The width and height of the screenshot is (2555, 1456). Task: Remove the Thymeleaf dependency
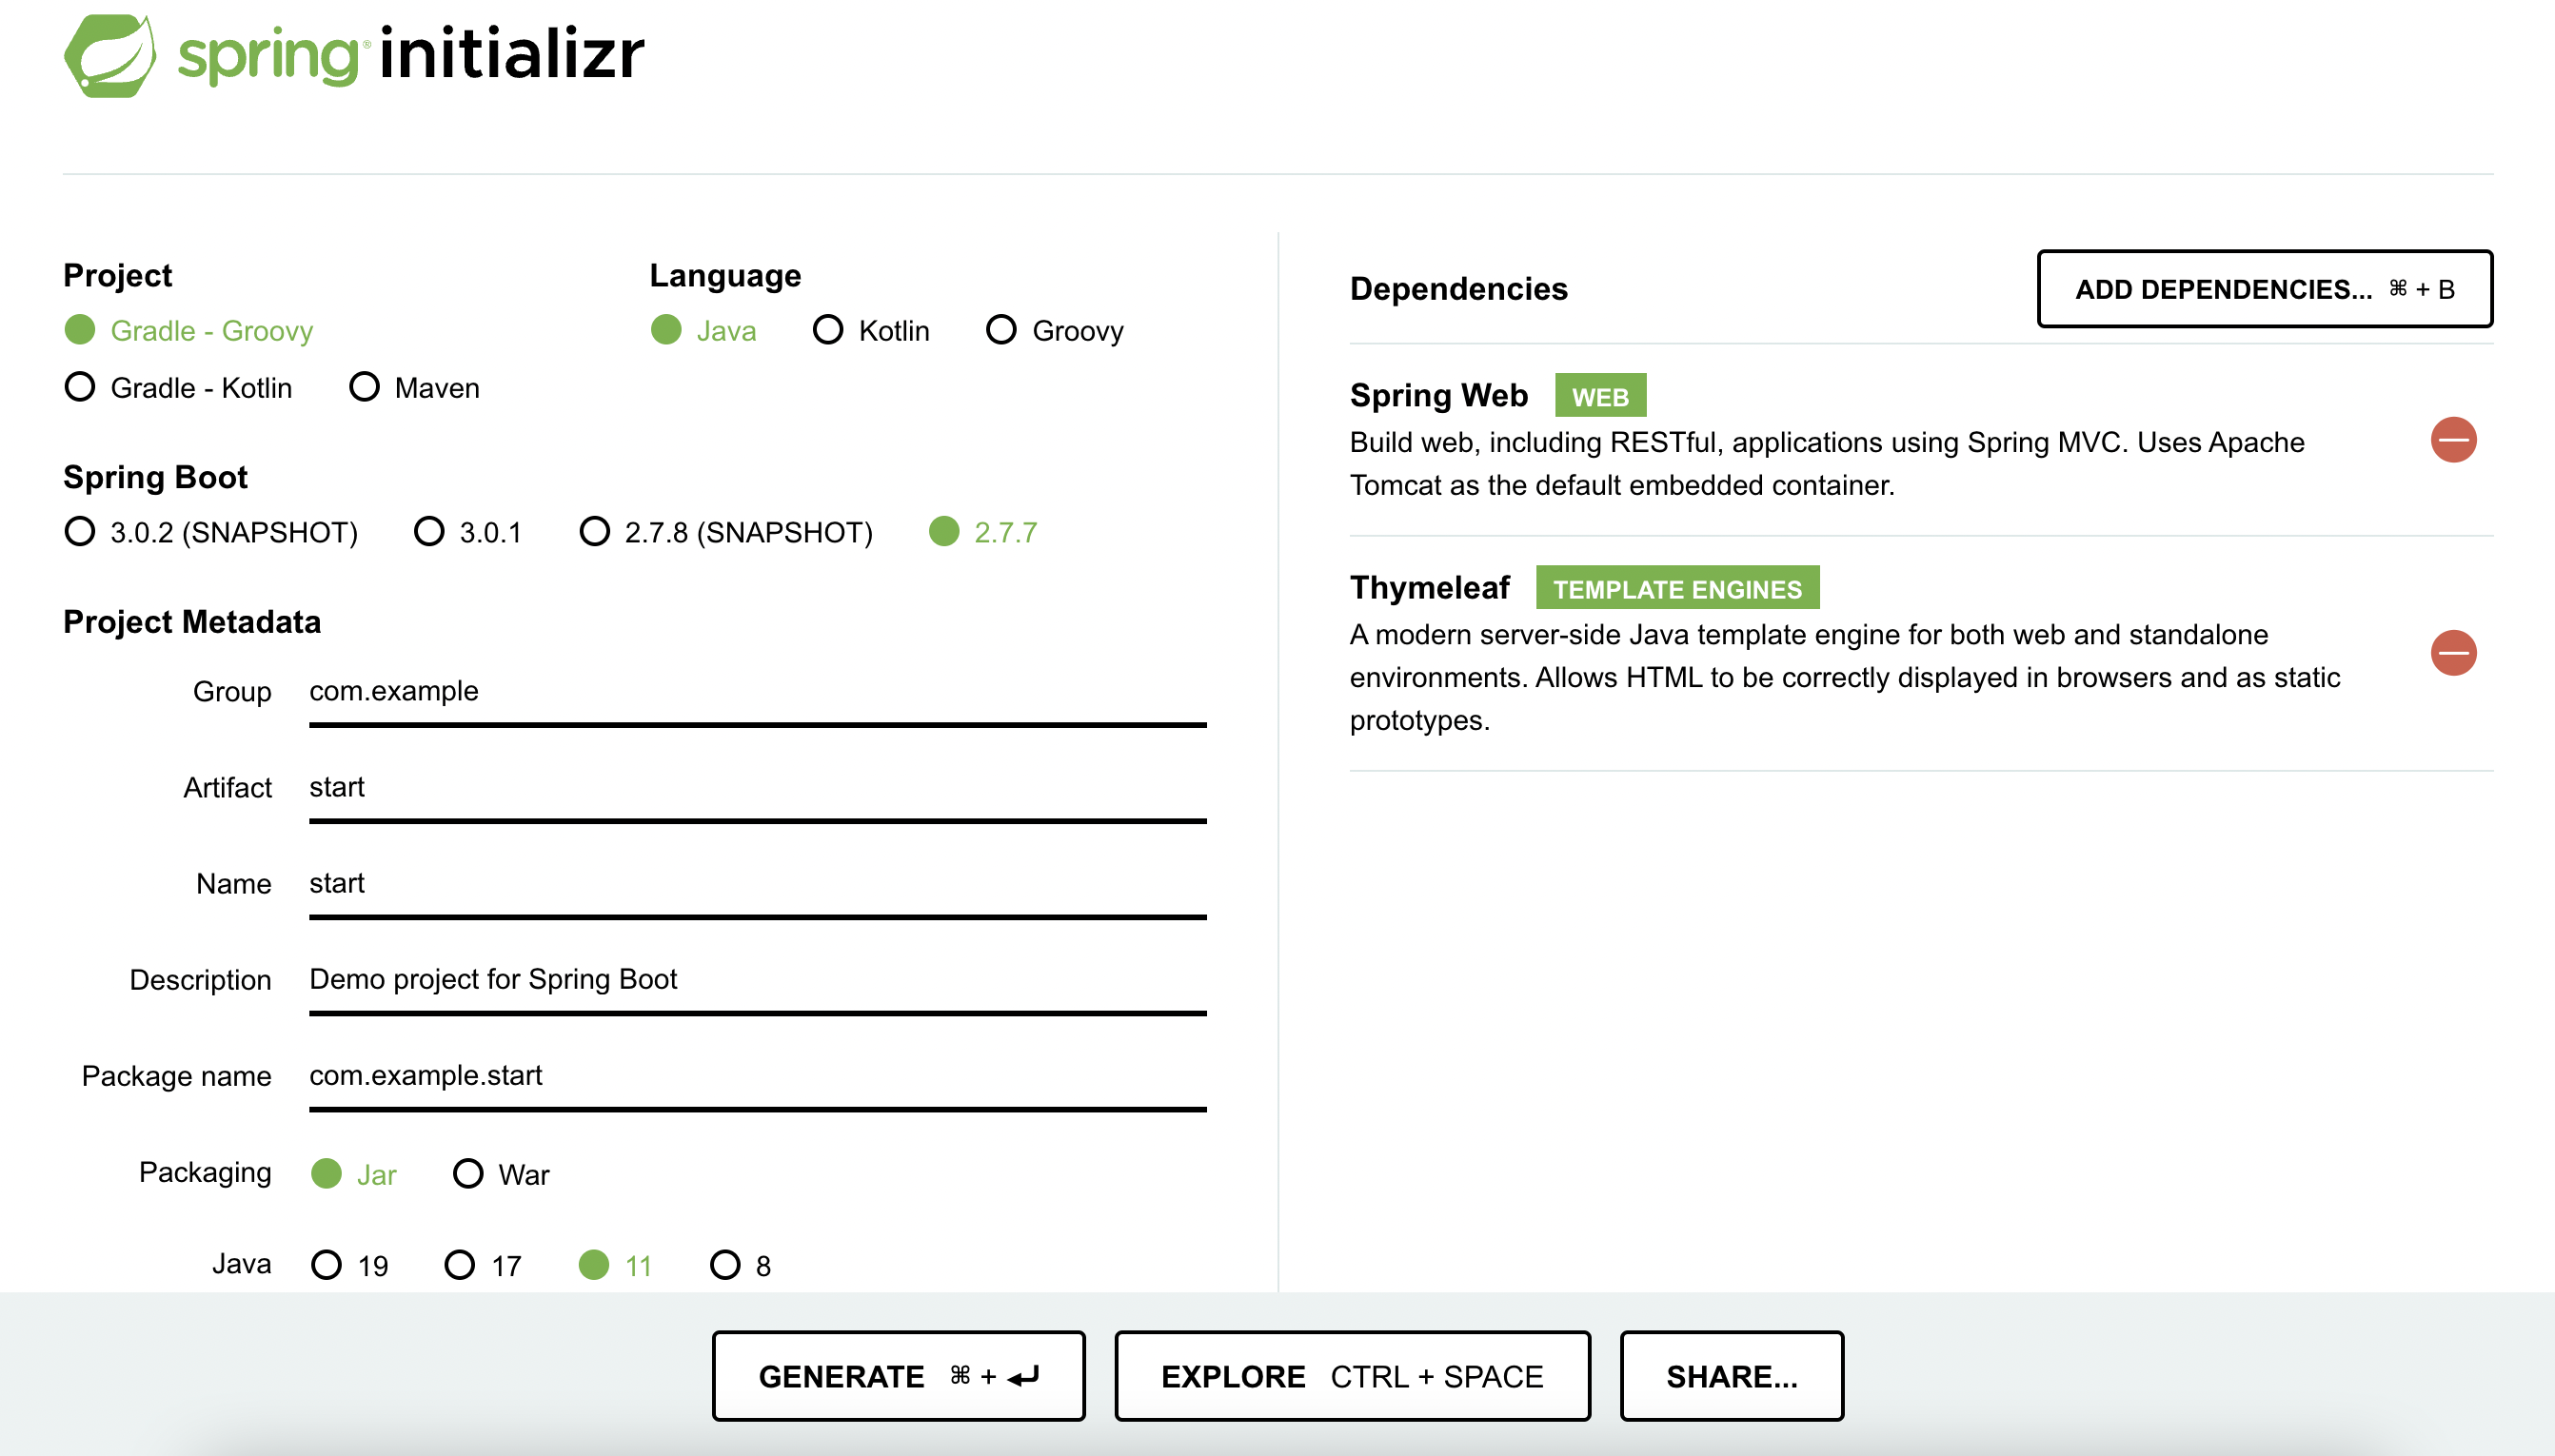[2453, 653]
